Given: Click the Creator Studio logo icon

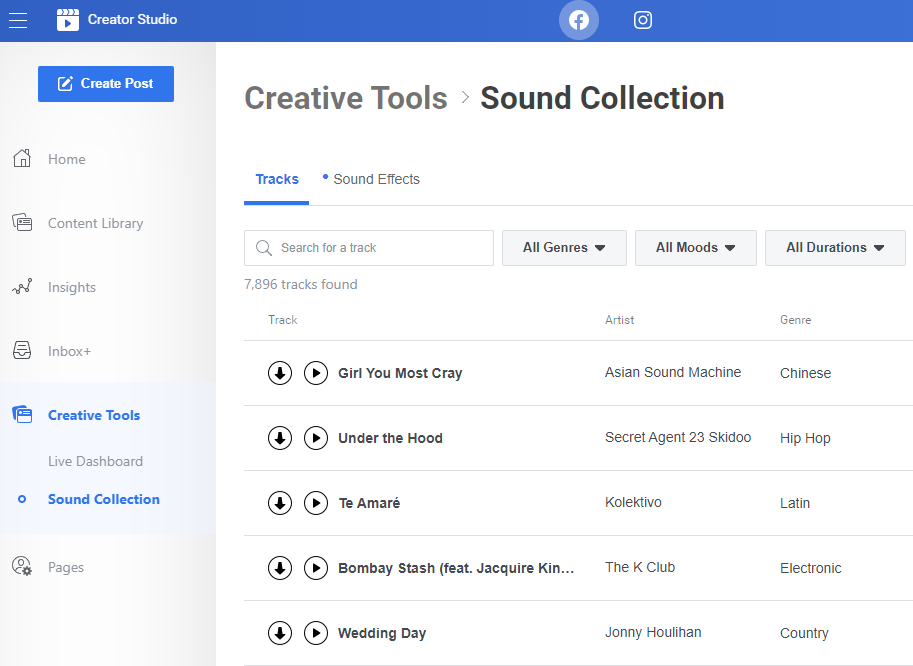Looking at the screenshot, I should pos(67,19).
